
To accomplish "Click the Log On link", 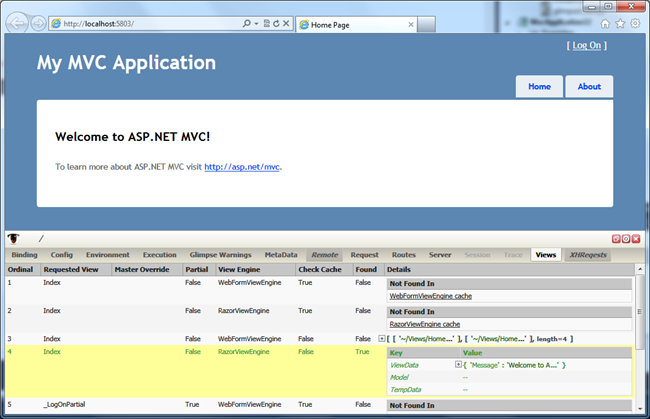I will (586, 45).
